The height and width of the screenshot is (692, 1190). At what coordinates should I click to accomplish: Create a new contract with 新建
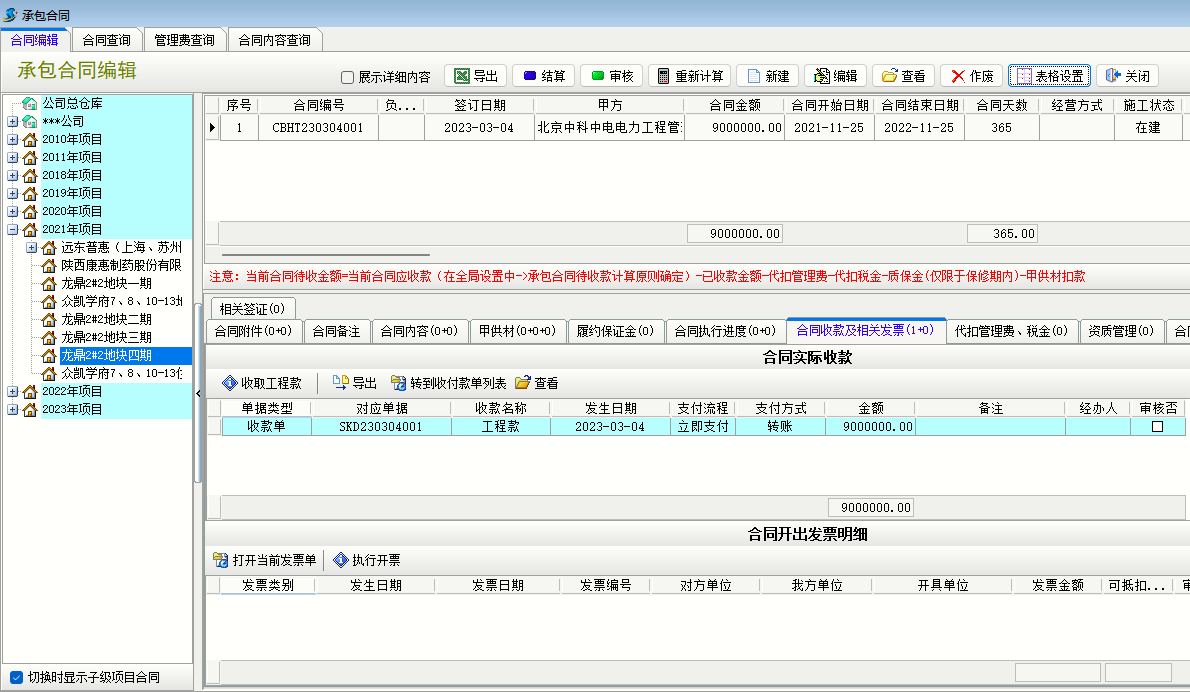pyautogui.click(x=767, y=76)
